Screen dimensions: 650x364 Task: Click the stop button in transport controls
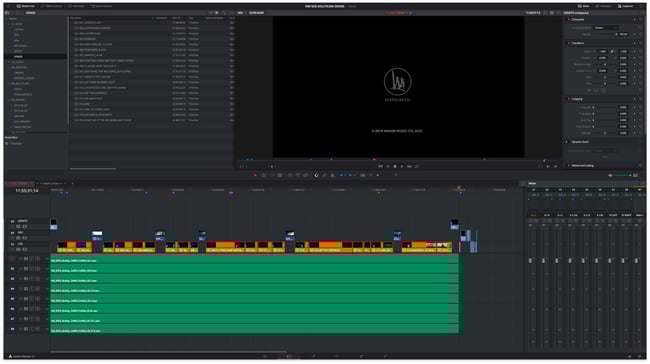[x=395, y=166]
